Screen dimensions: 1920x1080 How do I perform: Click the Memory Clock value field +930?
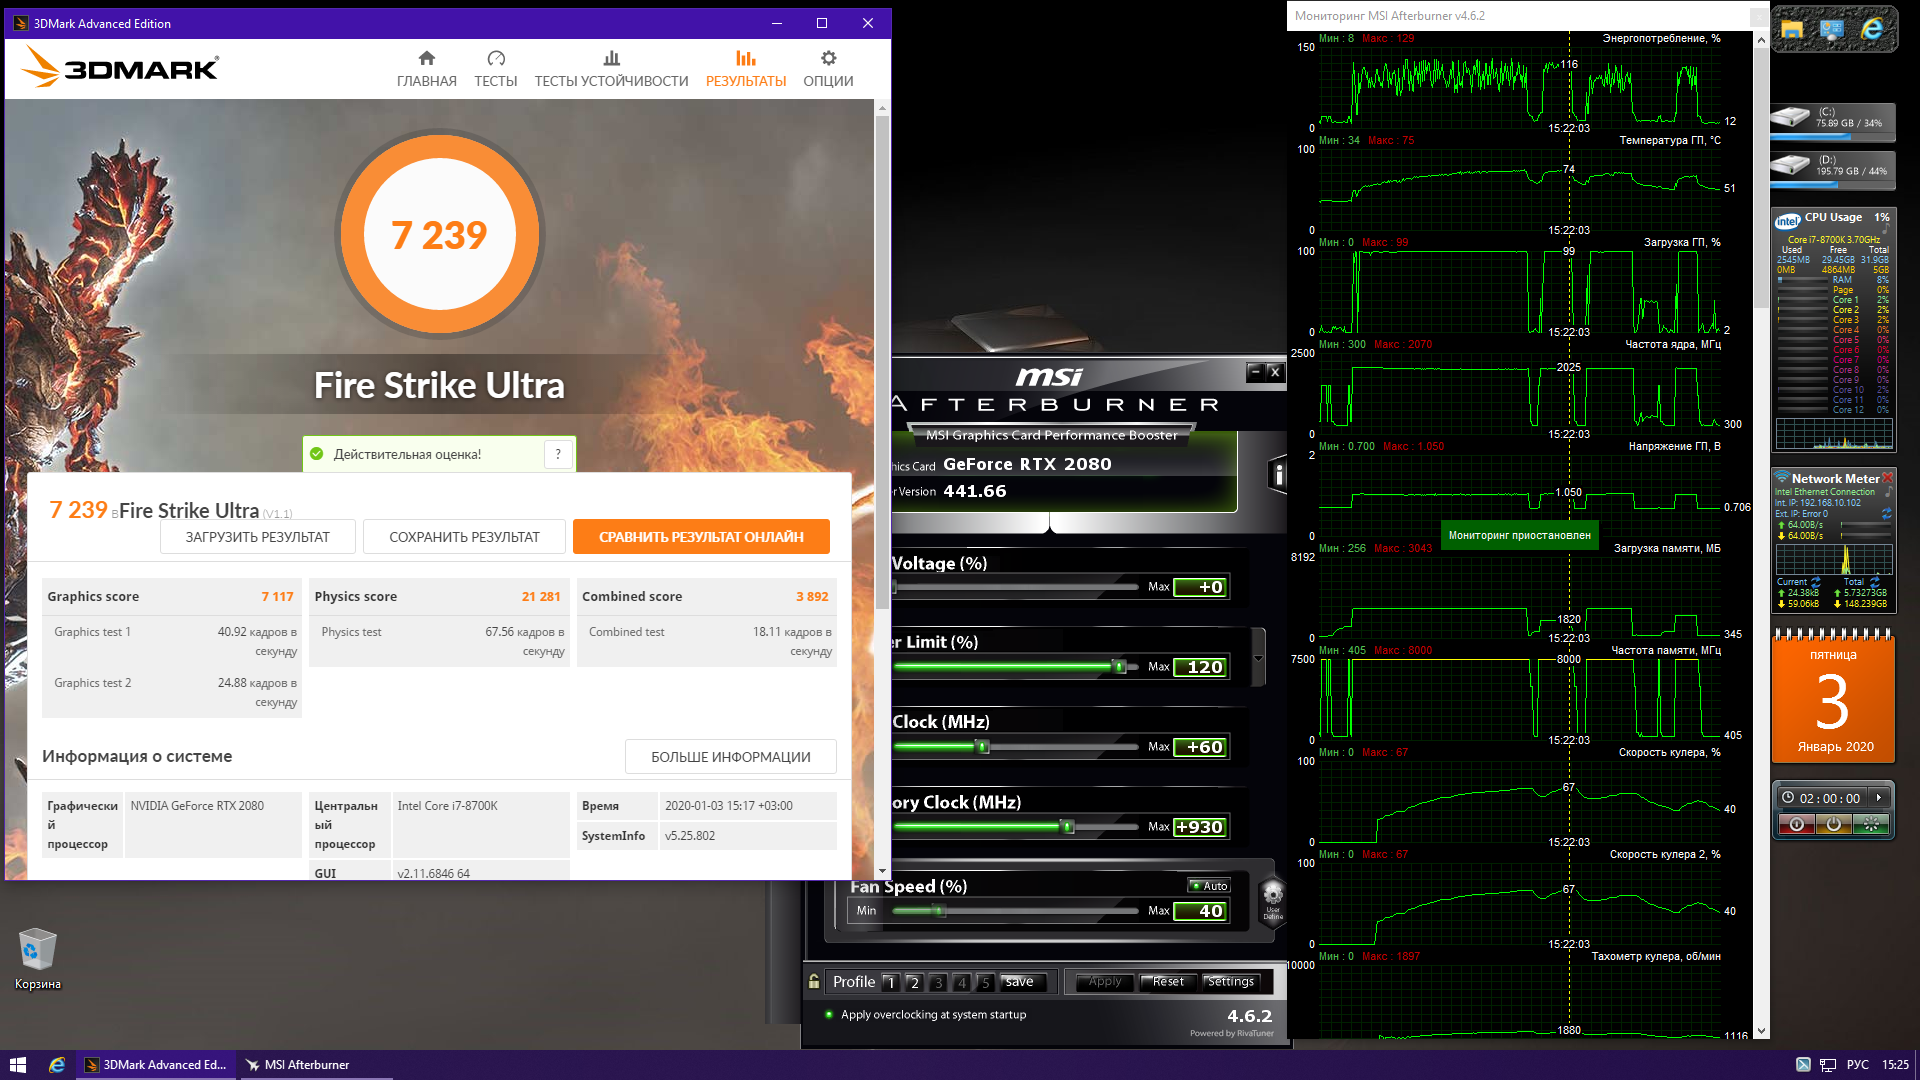1200,827
